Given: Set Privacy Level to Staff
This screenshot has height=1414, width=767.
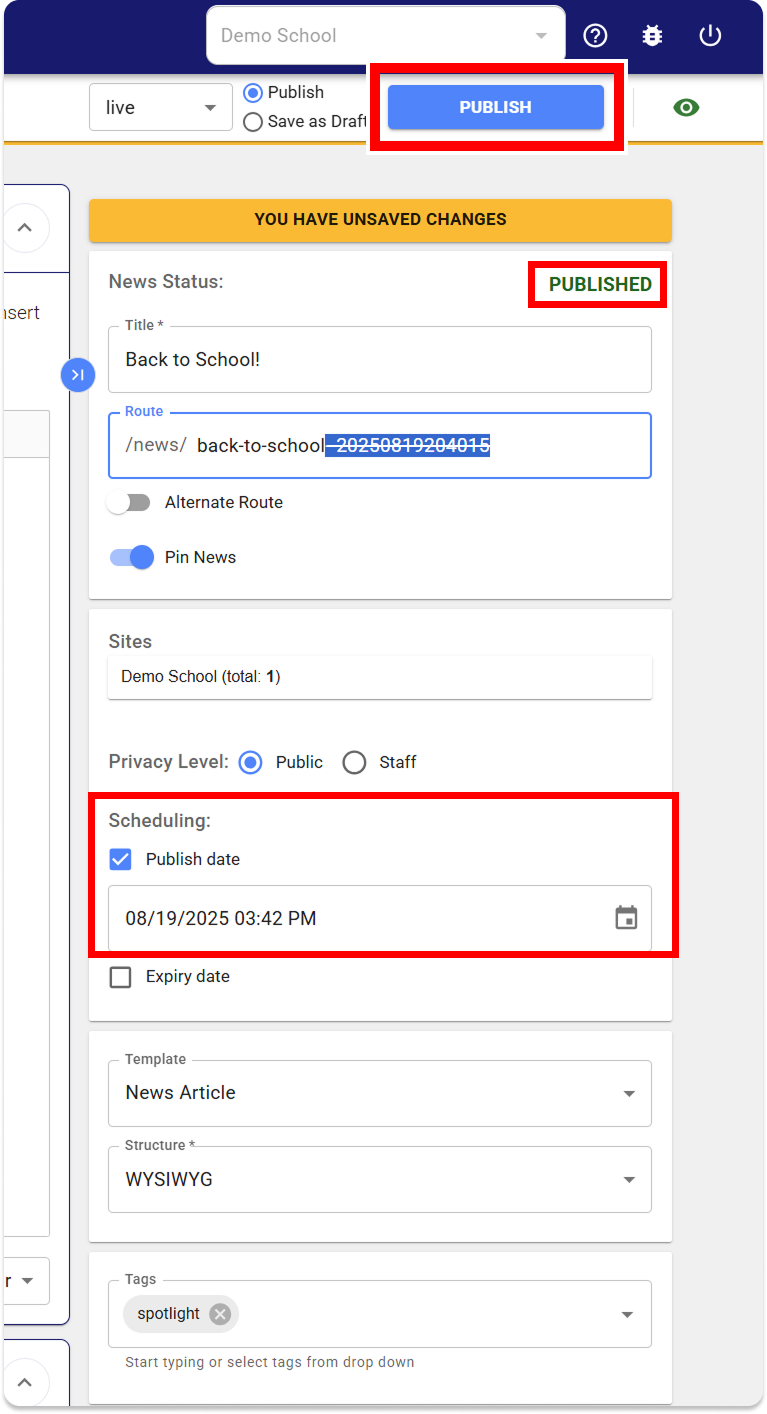Looking at the screenshot, I should [x=355, y=762].
